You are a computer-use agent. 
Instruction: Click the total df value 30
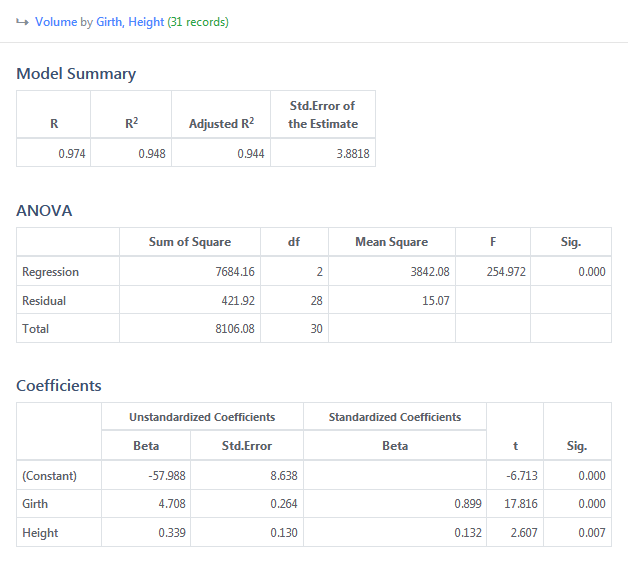(316, 329)
